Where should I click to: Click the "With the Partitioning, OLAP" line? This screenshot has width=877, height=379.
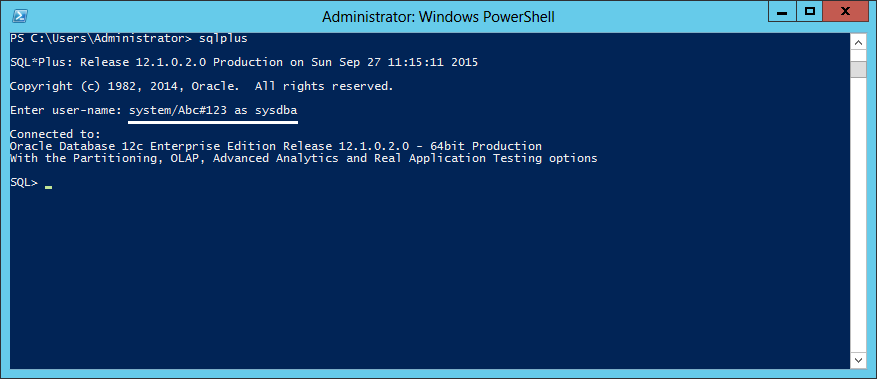(304, 159)
